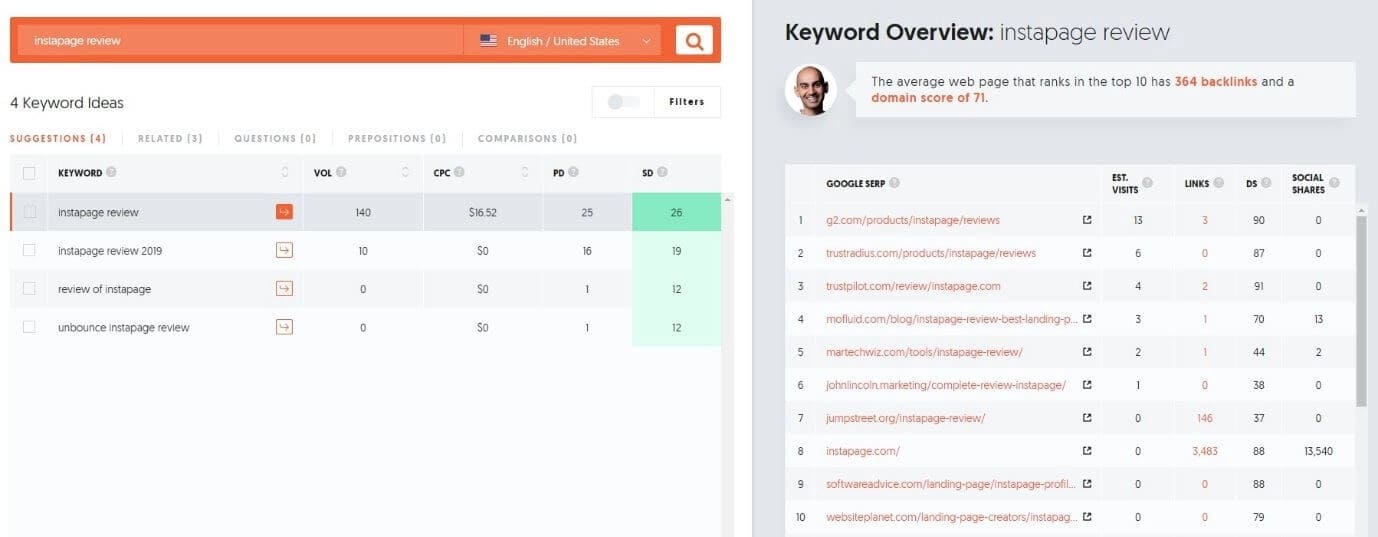Open the mofluid.com blog link

tap(951, 319)
